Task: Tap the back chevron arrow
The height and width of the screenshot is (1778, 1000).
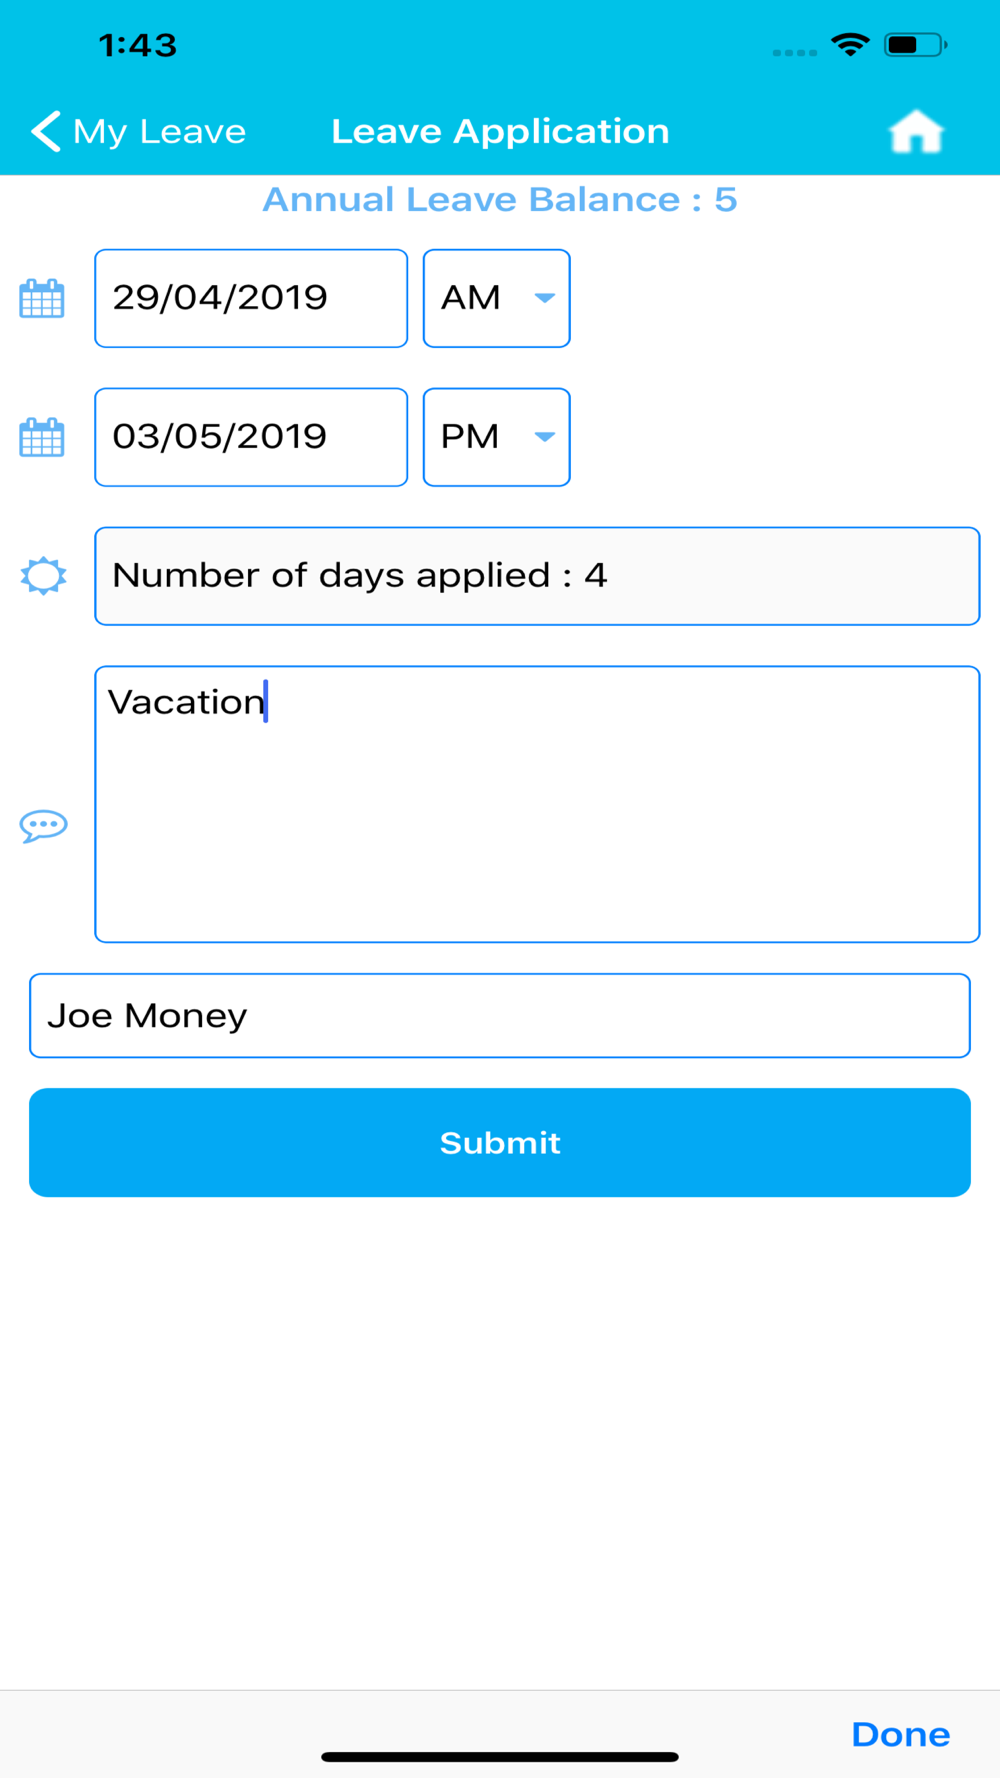Action: [45, 131]
